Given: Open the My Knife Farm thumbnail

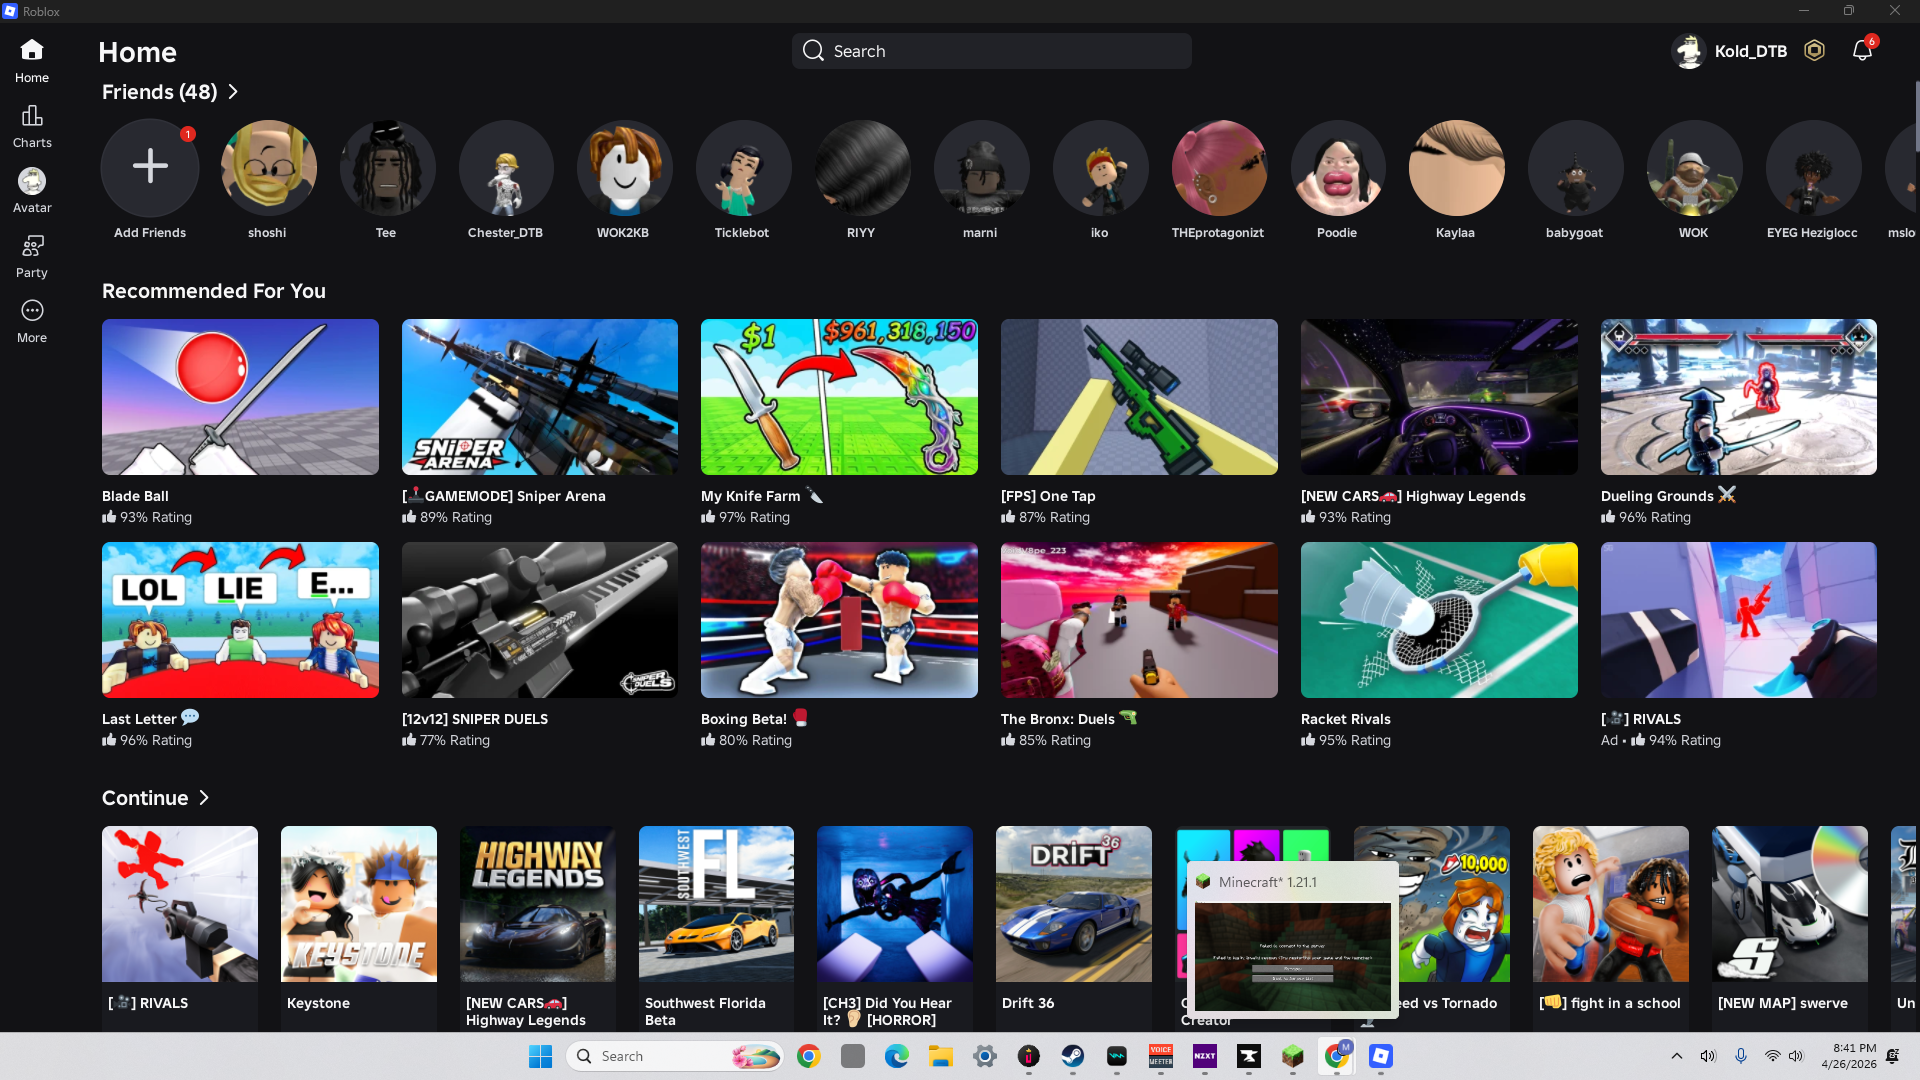Looking at the screenshot, I should [x=839, y=397].
